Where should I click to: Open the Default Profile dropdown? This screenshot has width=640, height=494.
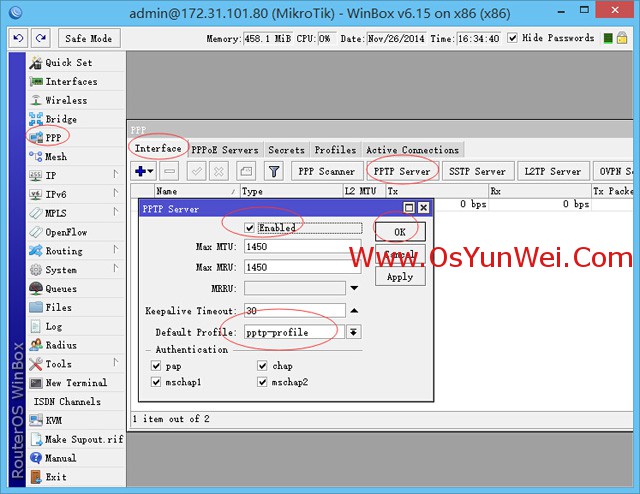click(353, 332)
